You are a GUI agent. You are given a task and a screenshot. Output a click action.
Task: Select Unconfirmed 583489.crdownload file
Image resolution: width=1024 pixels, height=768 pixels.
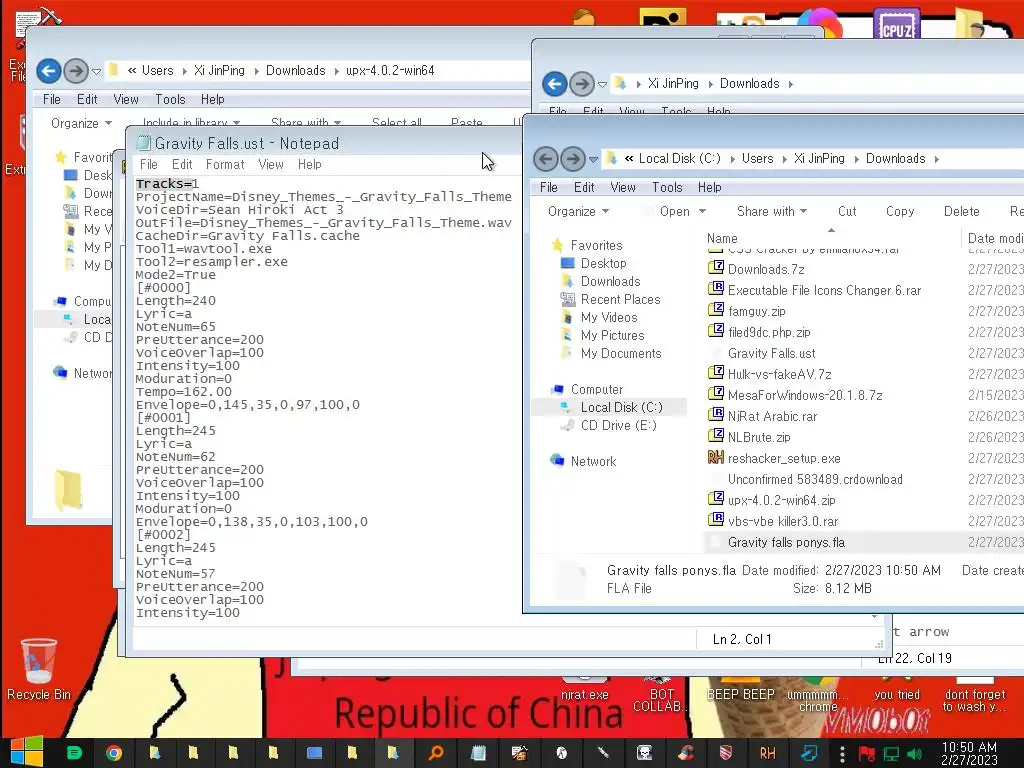[815, 479]
